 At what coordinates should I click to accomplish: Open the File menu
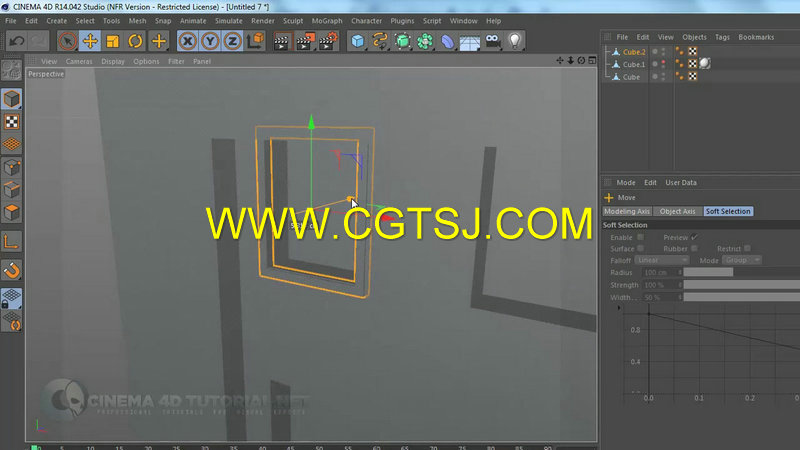coord(11,21)
